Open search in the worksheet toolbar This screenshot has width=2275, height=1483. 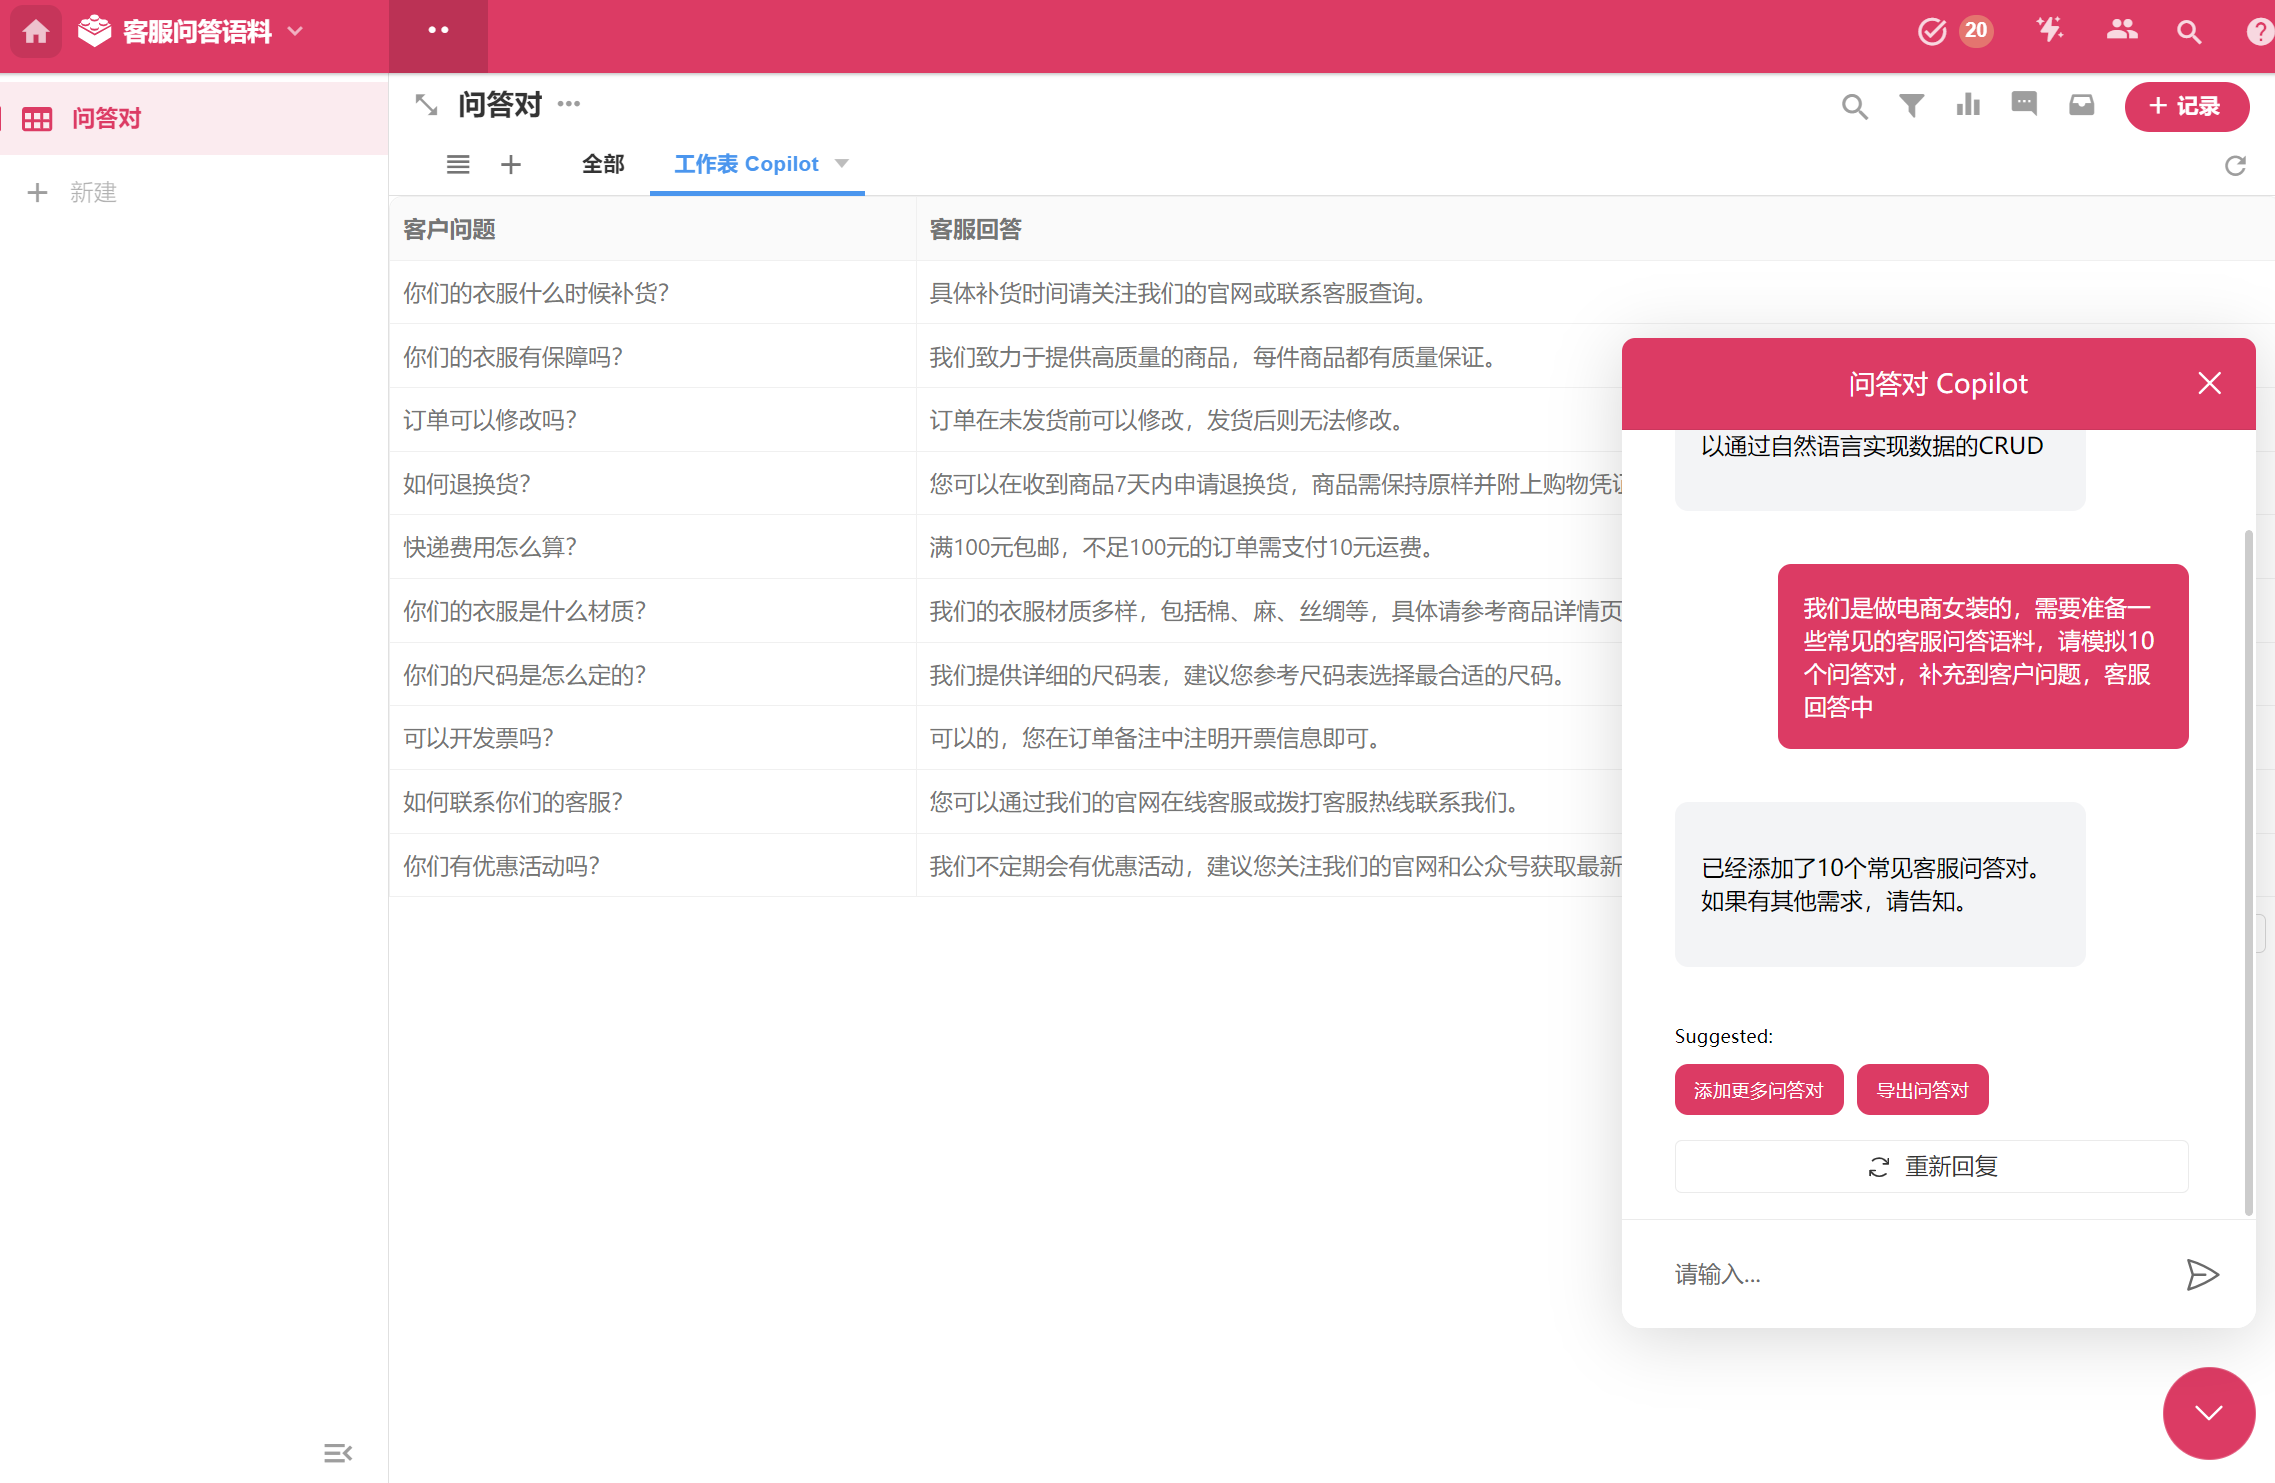coord(1855,106)
